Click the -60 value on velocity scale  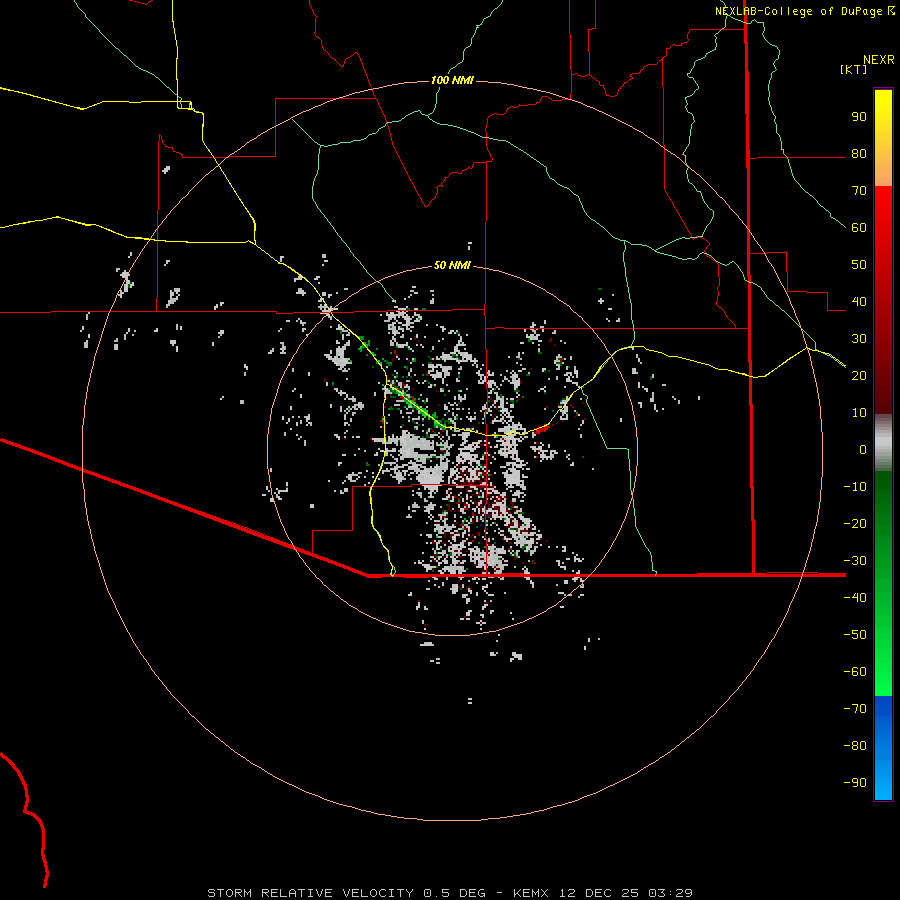tap(855, 672)
